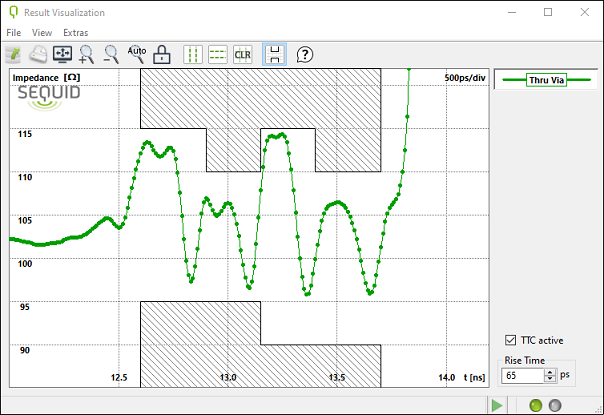Enable the vertical cursor lines tool
The width and height of the screenshot is (604, 415).
pyautogui.click(x=195, y=54)
